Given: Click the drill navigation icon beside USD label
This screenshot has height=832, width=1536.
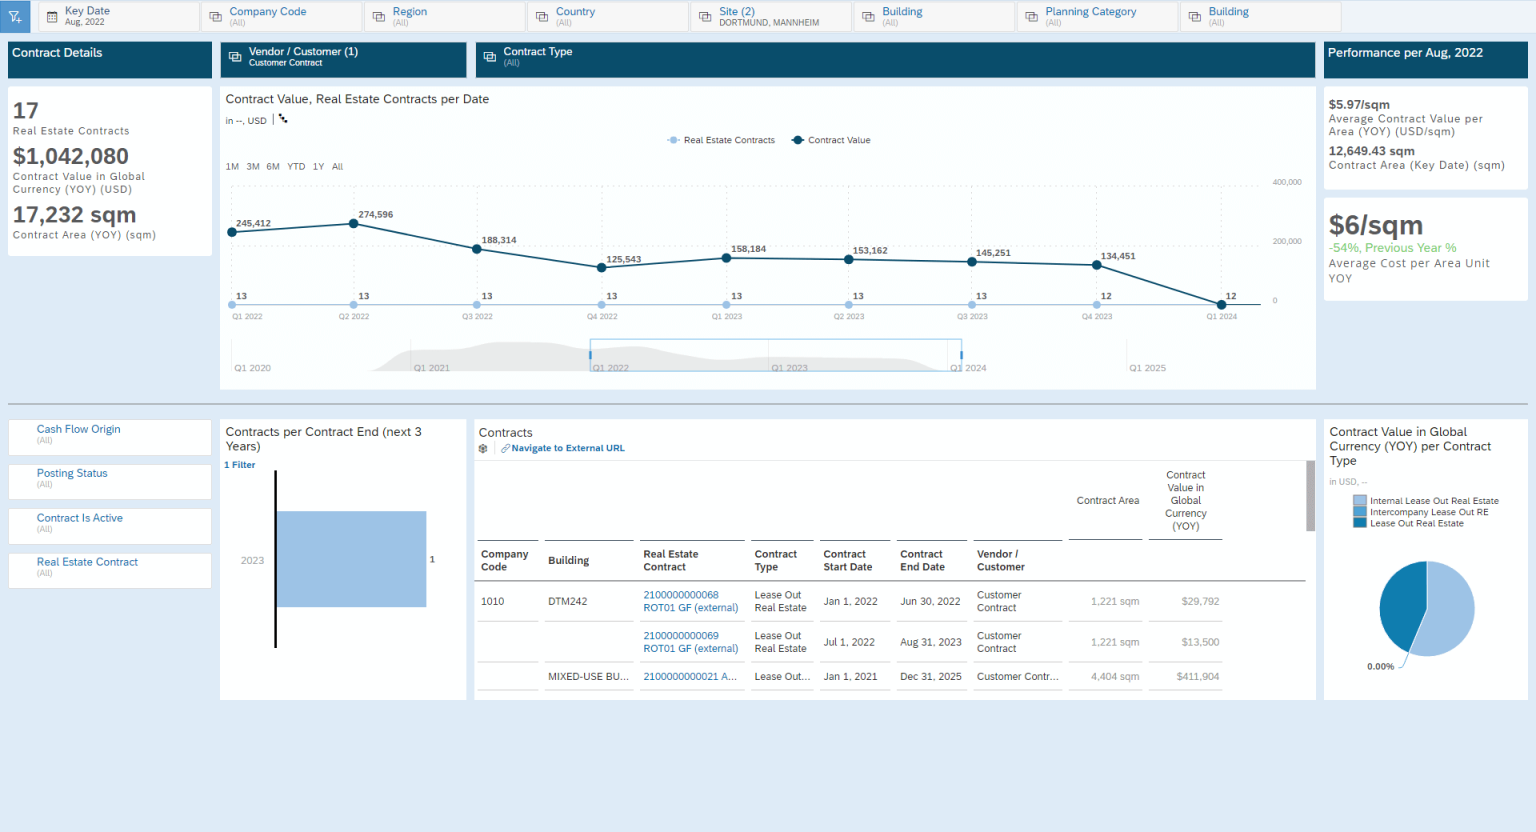Looking at the screenshot, I should pyautogui.click(x=282, y=118).
